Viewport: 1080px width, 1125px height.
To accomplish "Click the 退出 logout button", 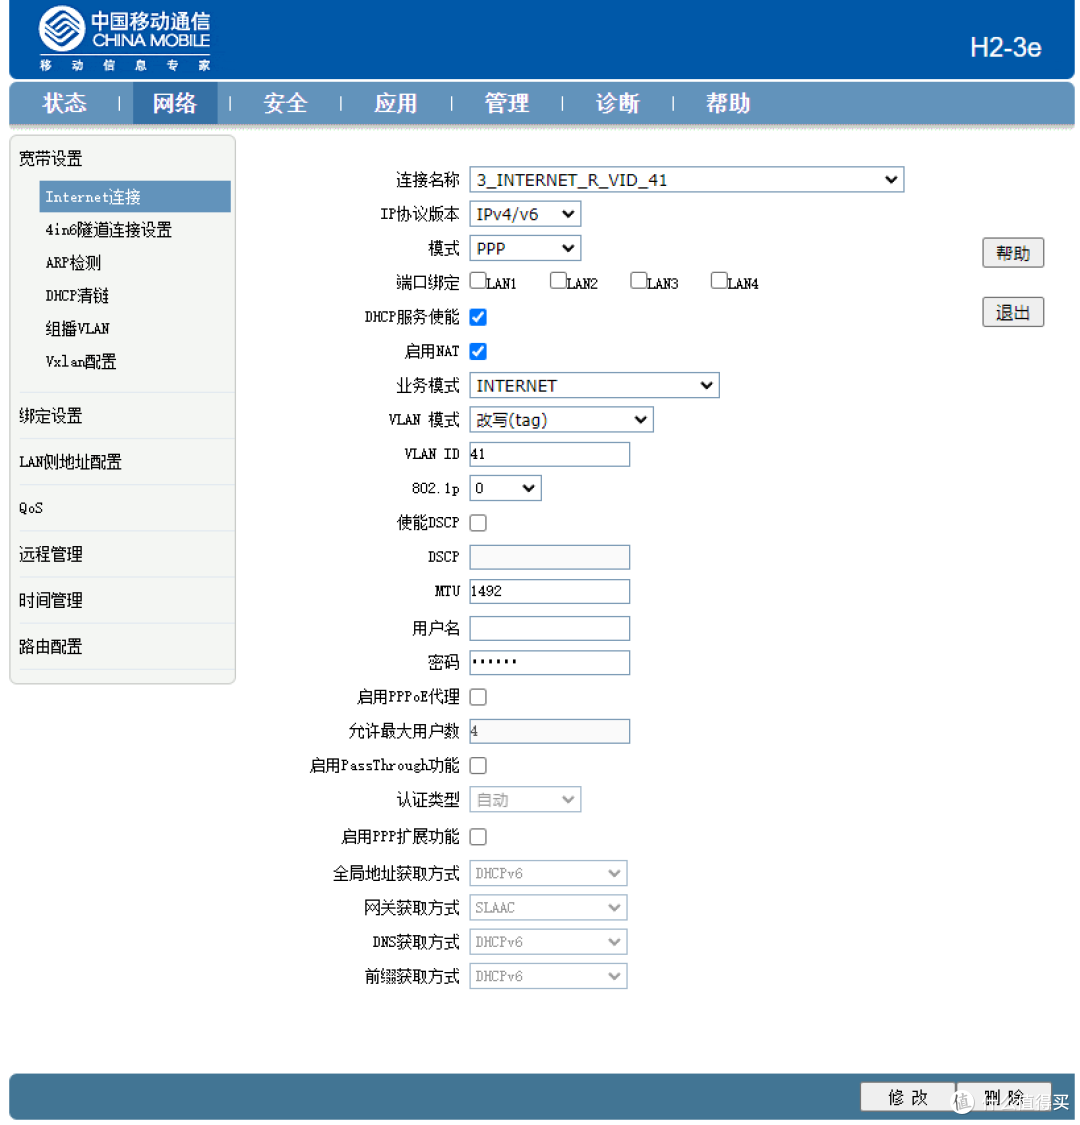I will (x=1013, y=313).
